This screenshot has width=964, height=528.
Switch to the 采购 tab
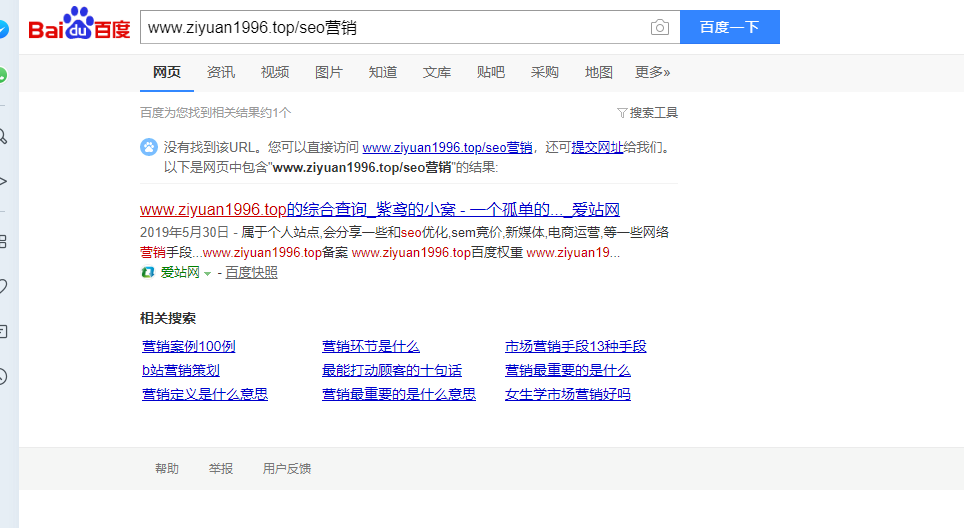(x=545, y=73)
